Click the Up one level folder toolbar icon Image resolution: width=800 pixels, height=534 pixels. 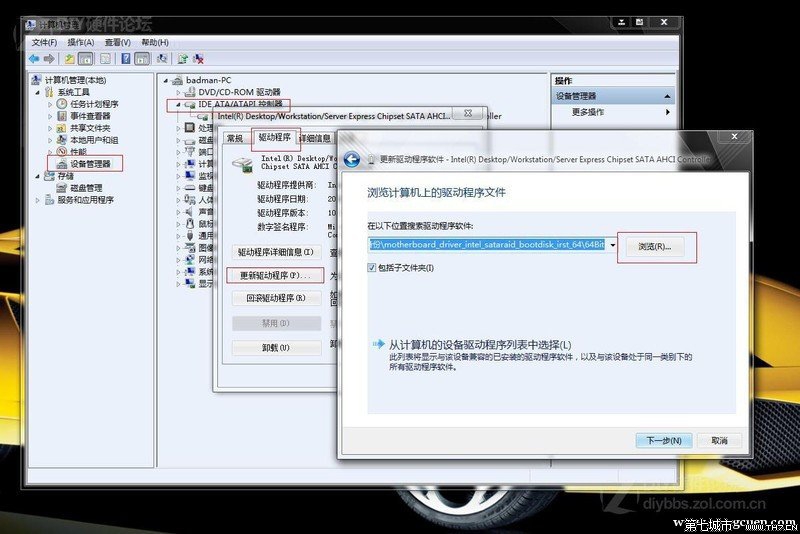click(x=69, y=59)
